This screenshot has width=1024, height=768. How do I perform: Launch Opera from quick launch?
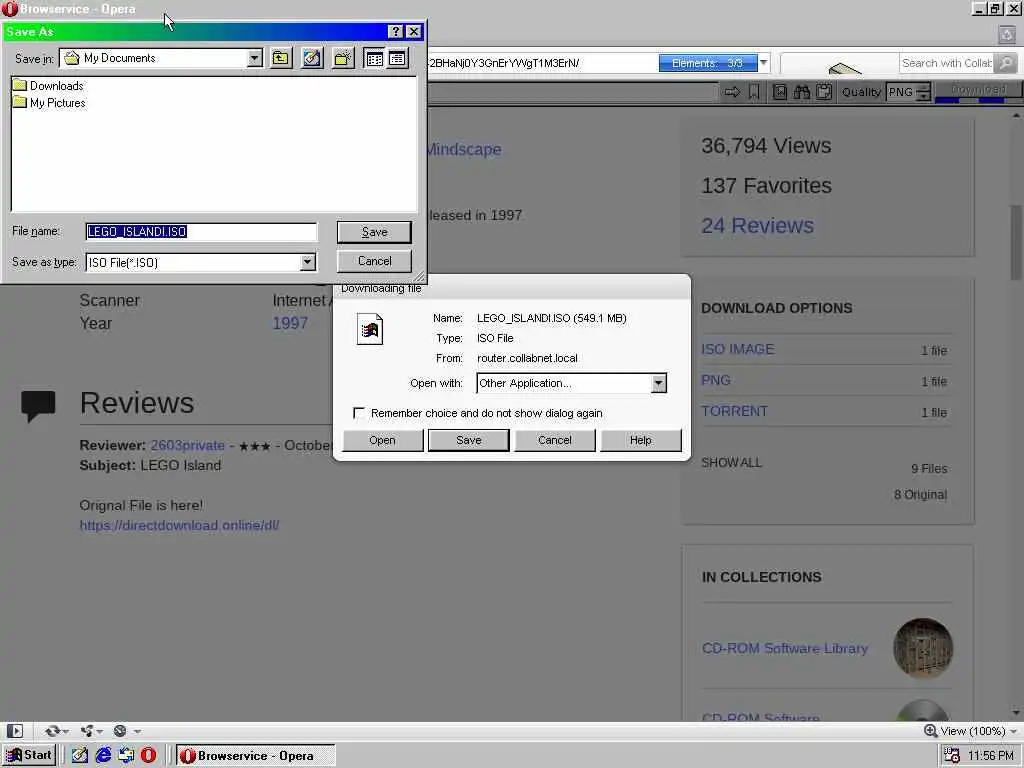(x=149, y=755)
